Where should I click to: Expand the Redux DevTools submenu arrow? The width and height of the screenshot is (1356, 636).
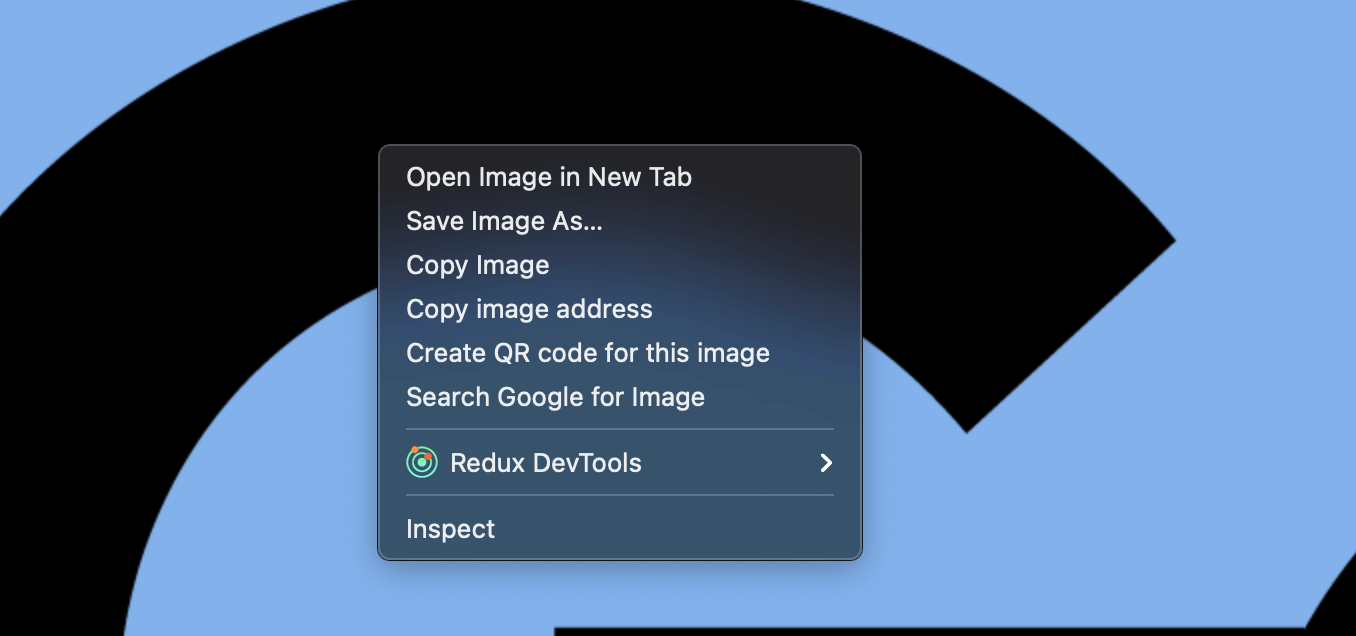[x=825, y=463]
